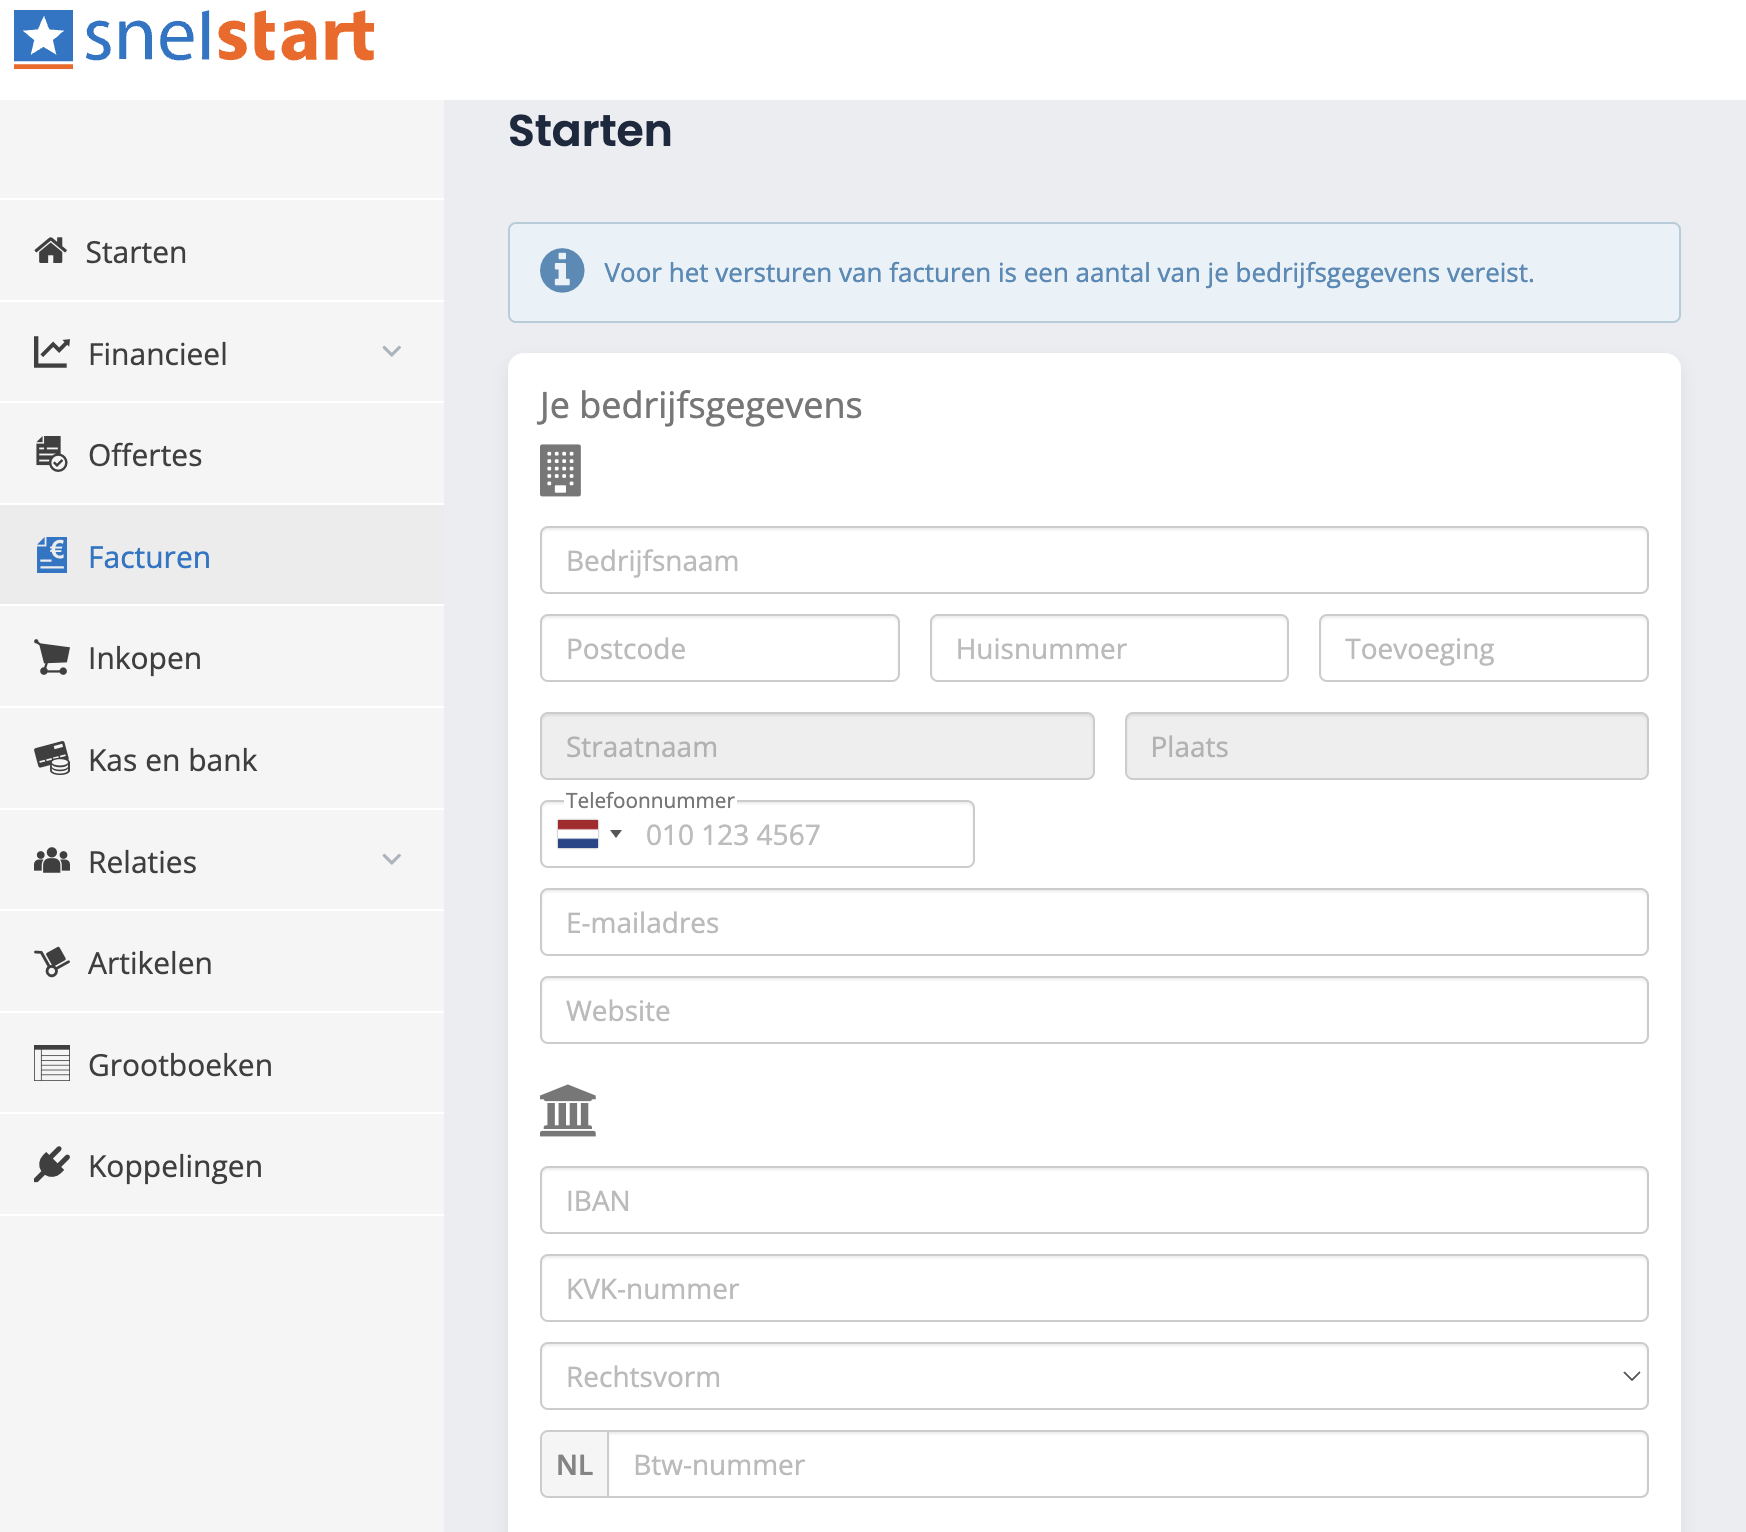This screenshot has height=1532, width=1746.
Task: Expand the Financieel submenu chevron
Action: tap(392, 351)
